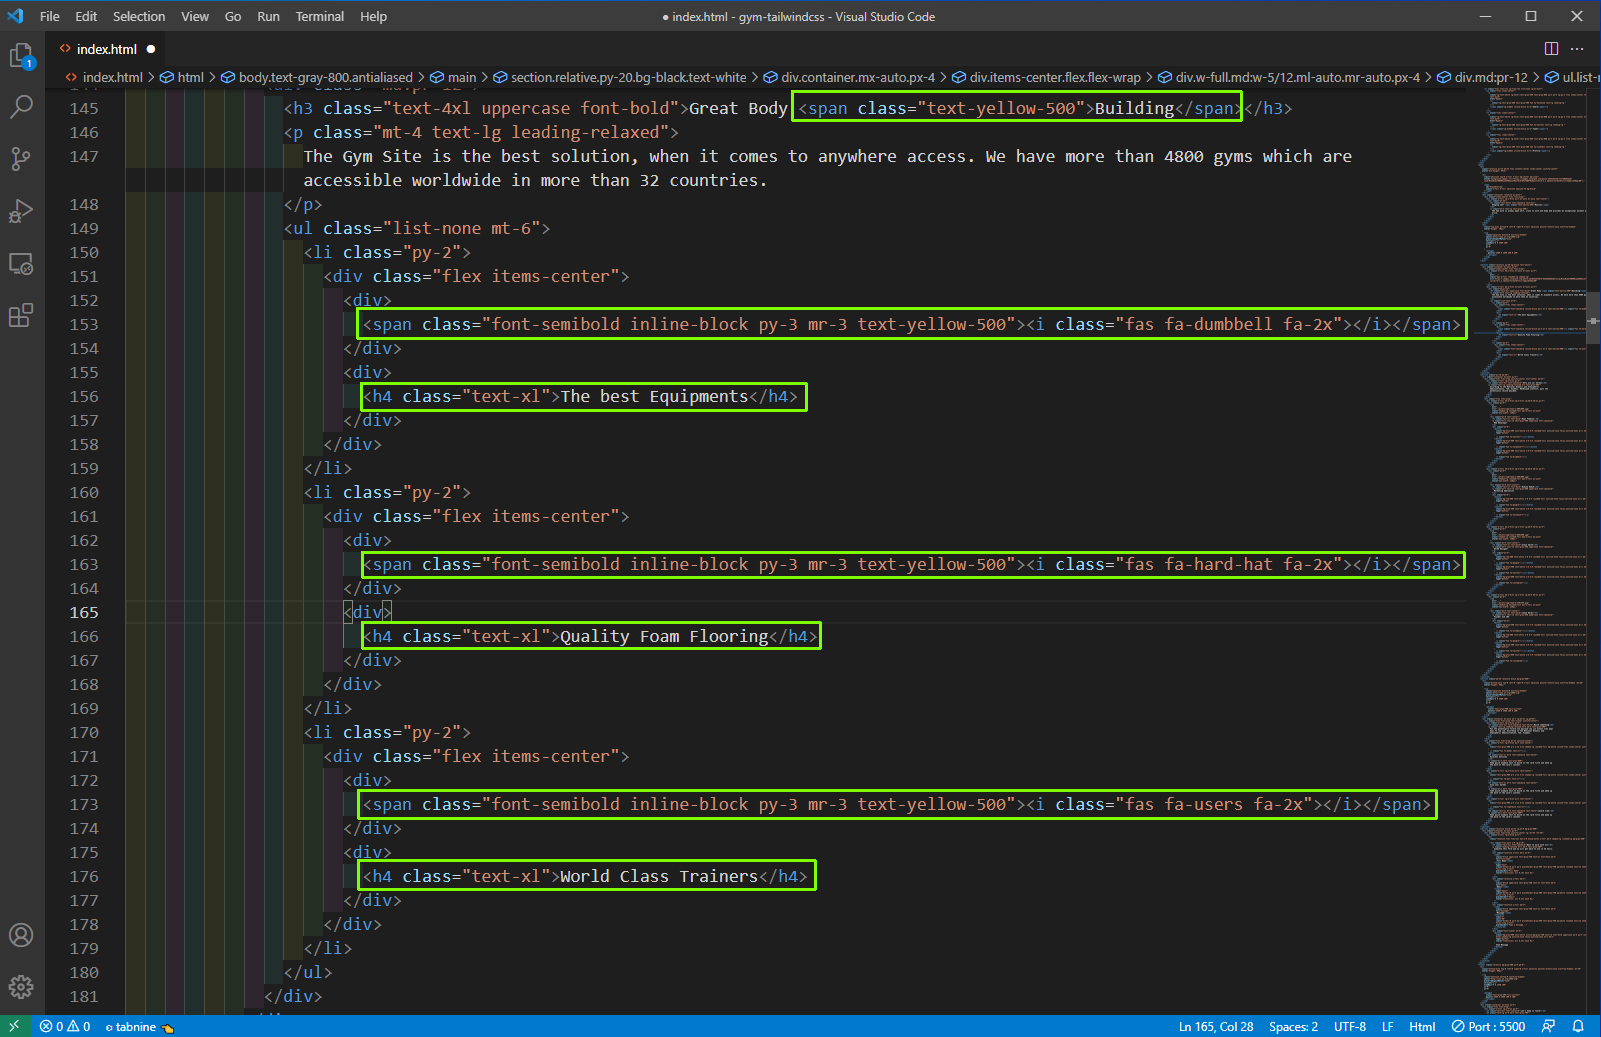The height and width of the screenshot is (1037, 1601).
Task: Change end of line sequence LF
Action: click(x=1388, y=1026)
